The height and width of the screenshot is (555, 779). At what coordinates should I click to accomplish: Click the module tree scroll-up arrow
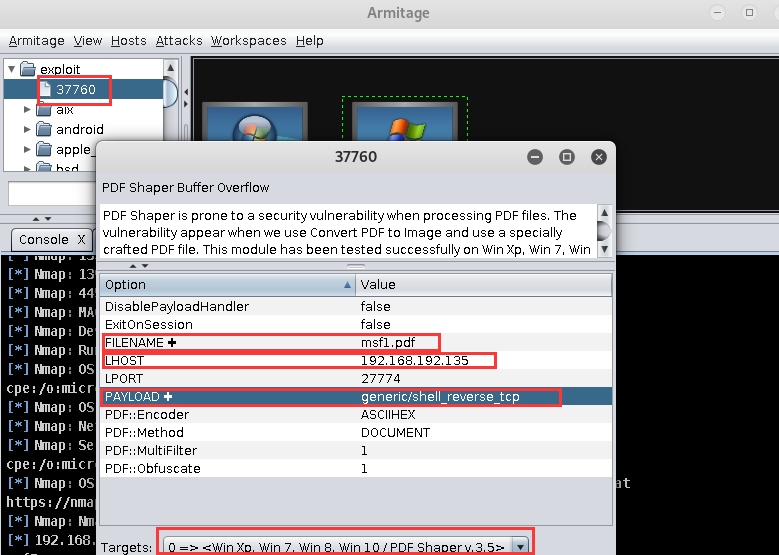(170, 68)
